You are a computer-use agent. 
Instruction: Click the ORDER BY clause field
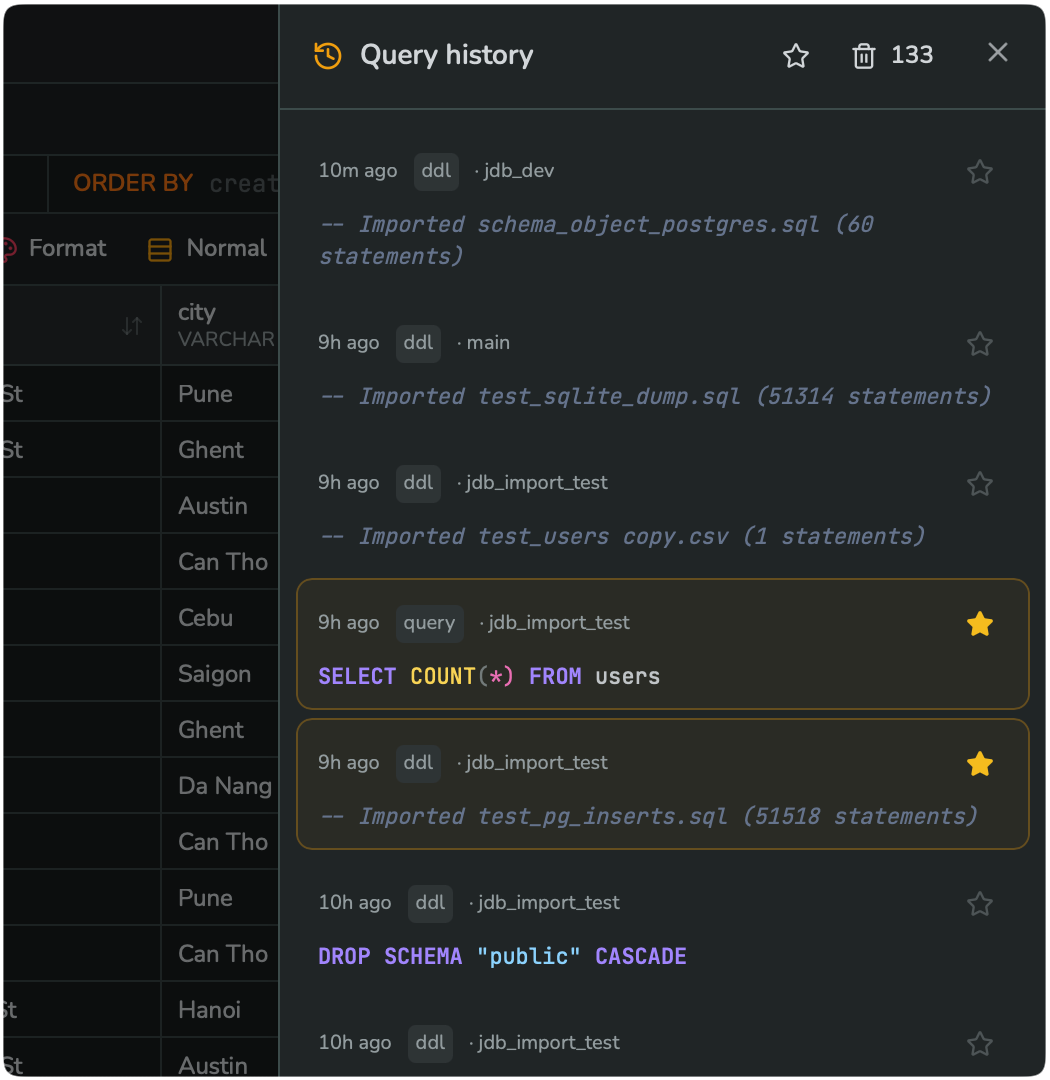coord(164,183)
